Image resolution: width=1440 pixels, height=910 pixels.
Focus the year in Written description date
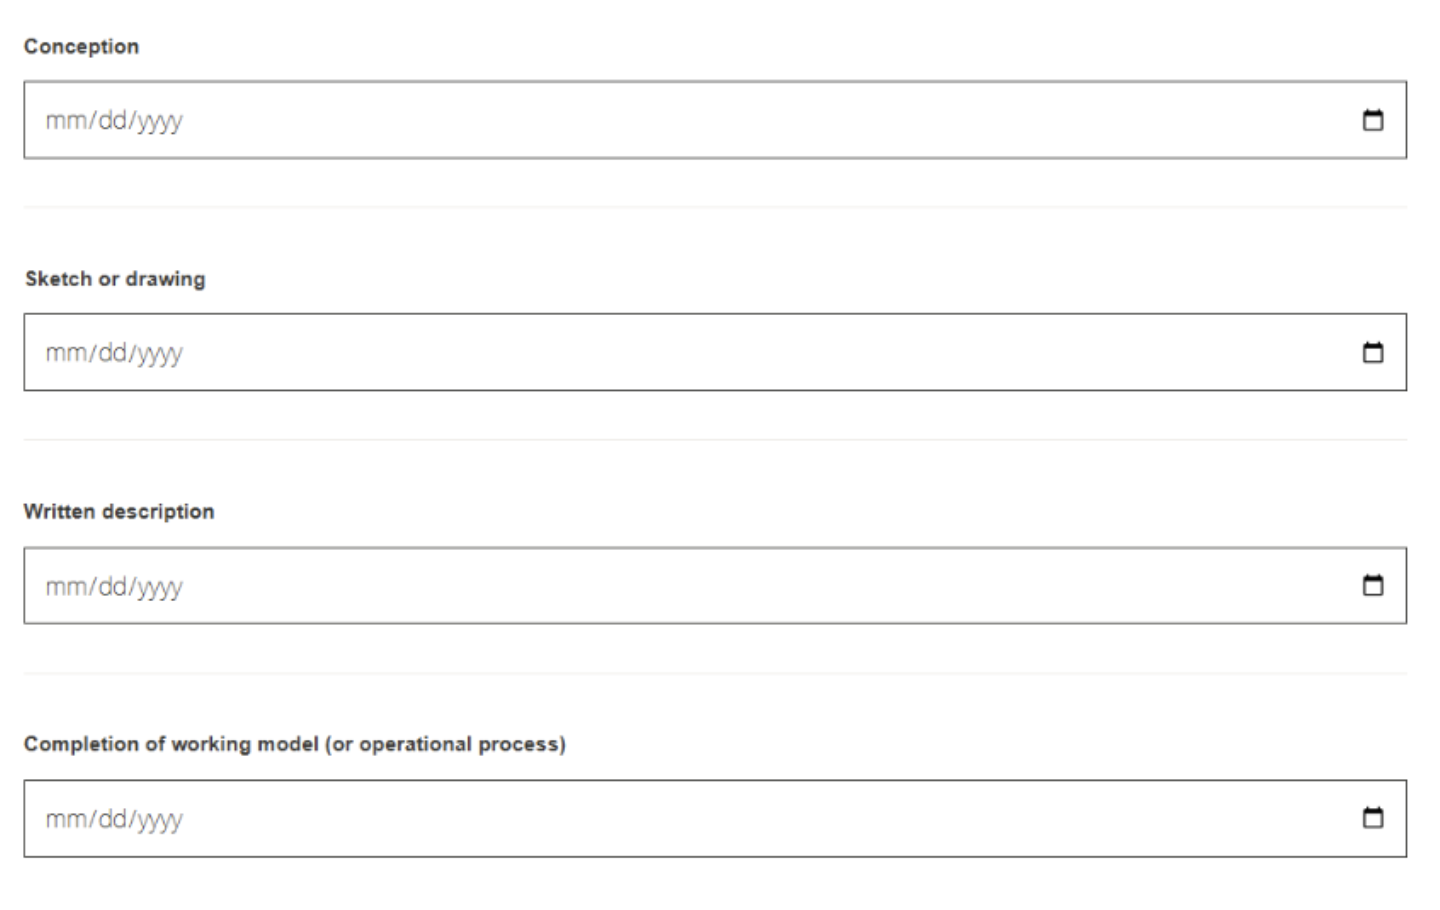pyautogui.click(x=160, y=586)
